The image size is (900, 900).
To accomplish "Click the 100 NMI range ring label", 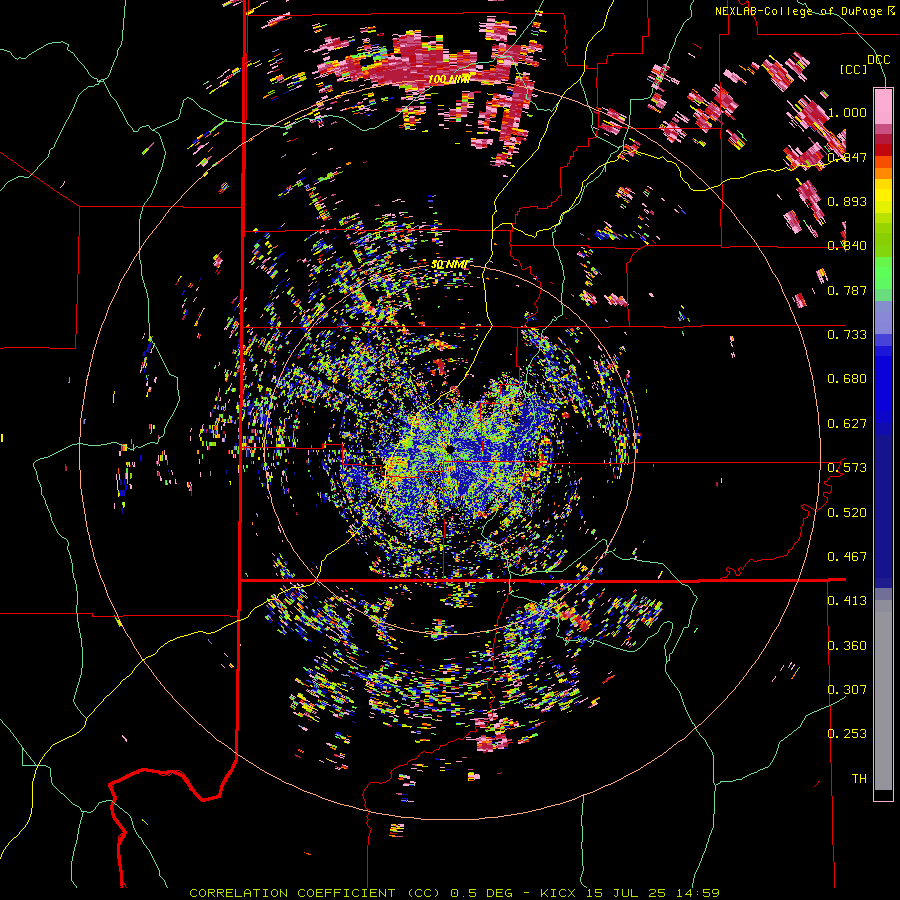I will pos(449,79).
